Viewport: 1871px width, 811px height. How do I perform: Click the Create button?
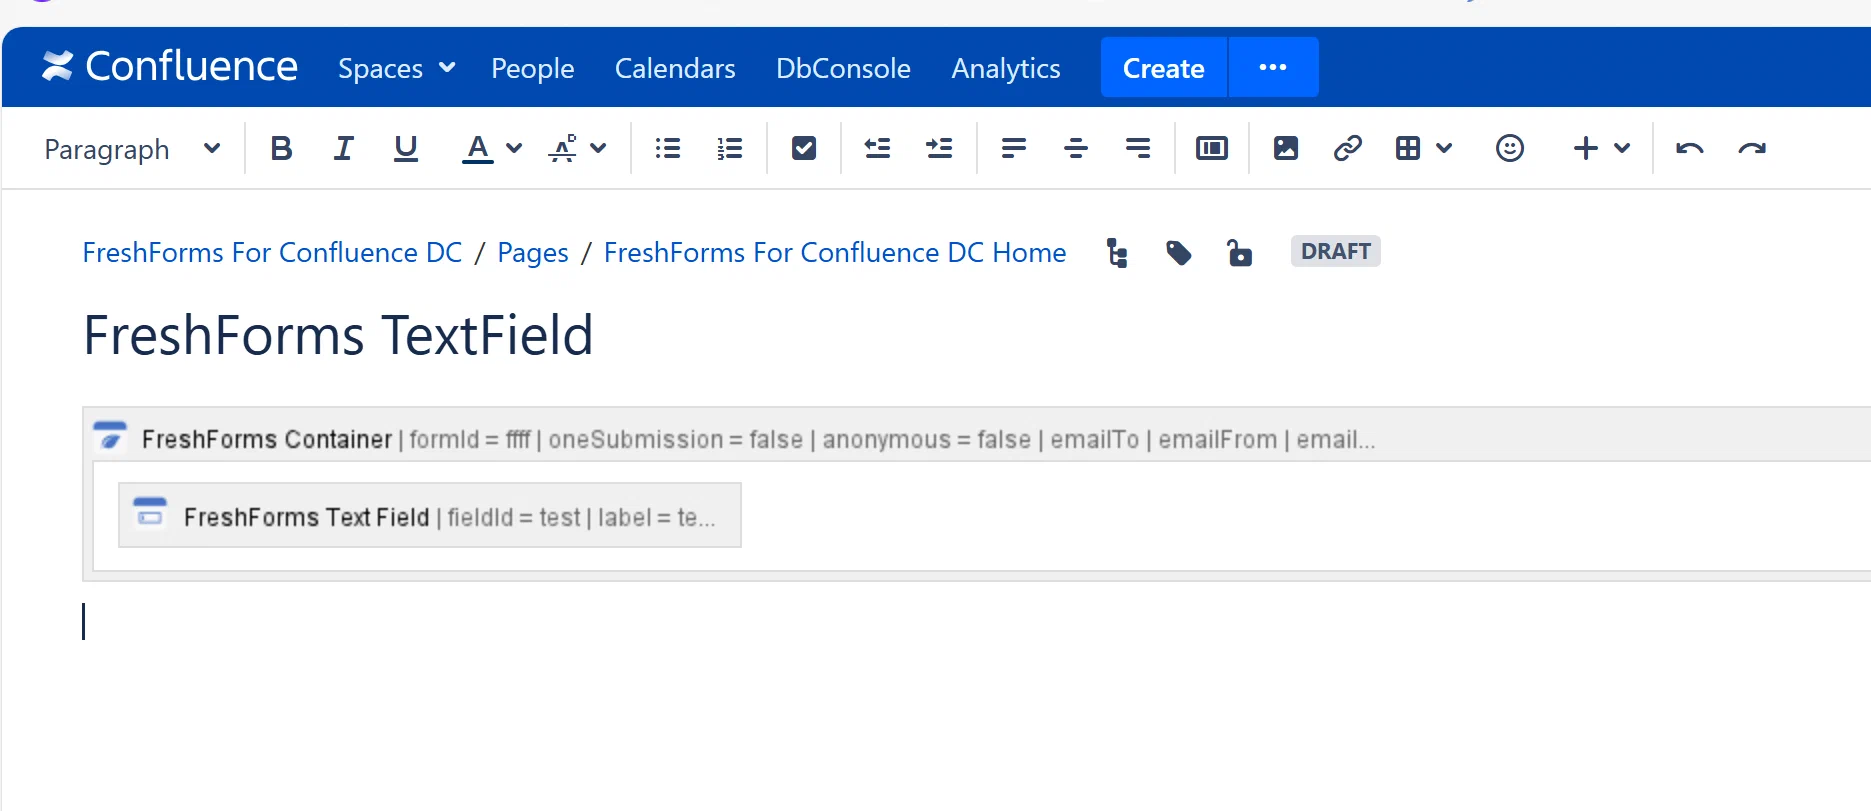(x=1164, y=68)
